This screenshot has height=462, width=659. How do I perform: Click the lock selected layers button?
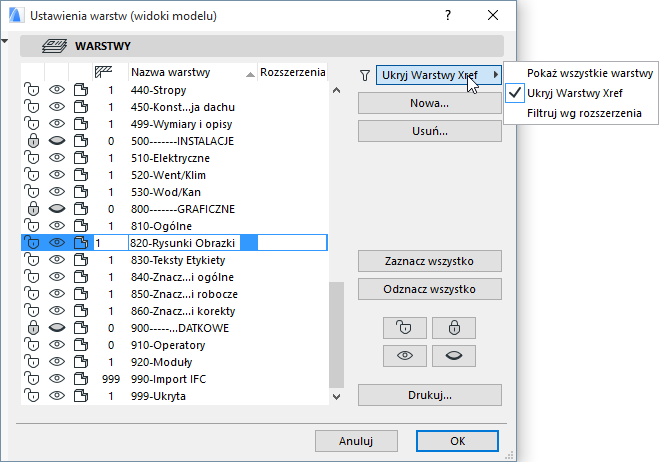pos(453,327)
